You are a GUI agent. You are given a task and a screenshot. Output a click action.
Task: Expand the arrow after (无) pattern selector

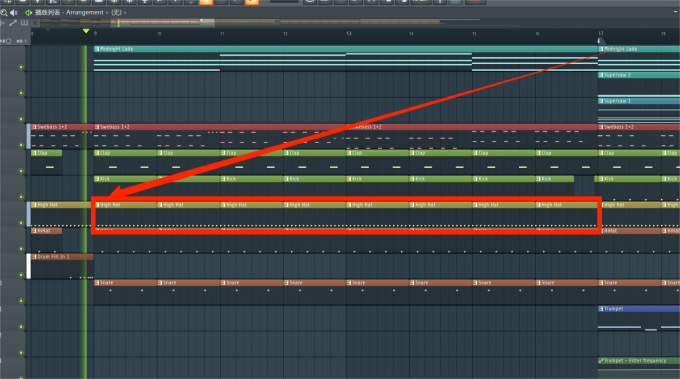(x=125, y=13)
